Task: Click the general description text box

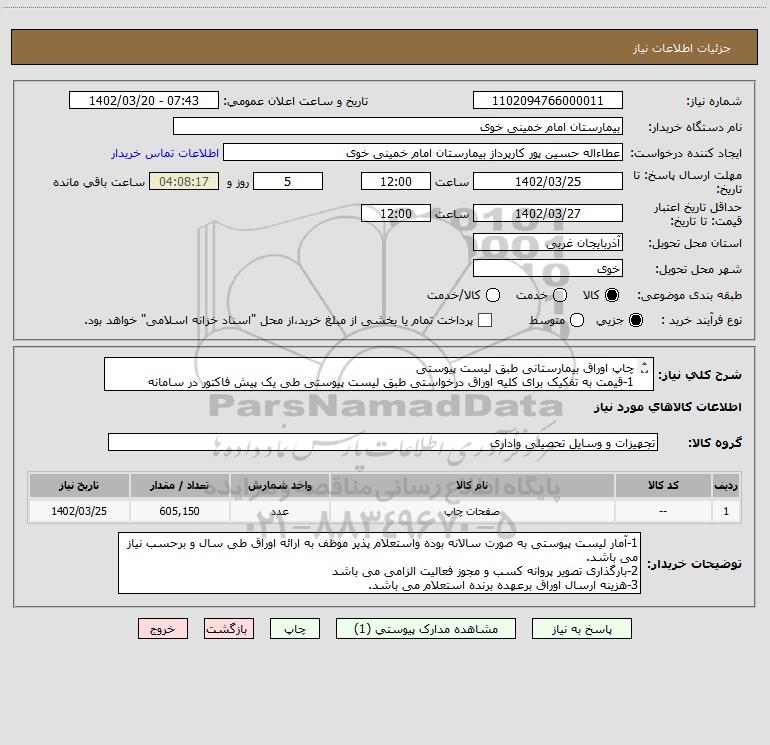Action: pyautogui.click(x=379, y=374)
